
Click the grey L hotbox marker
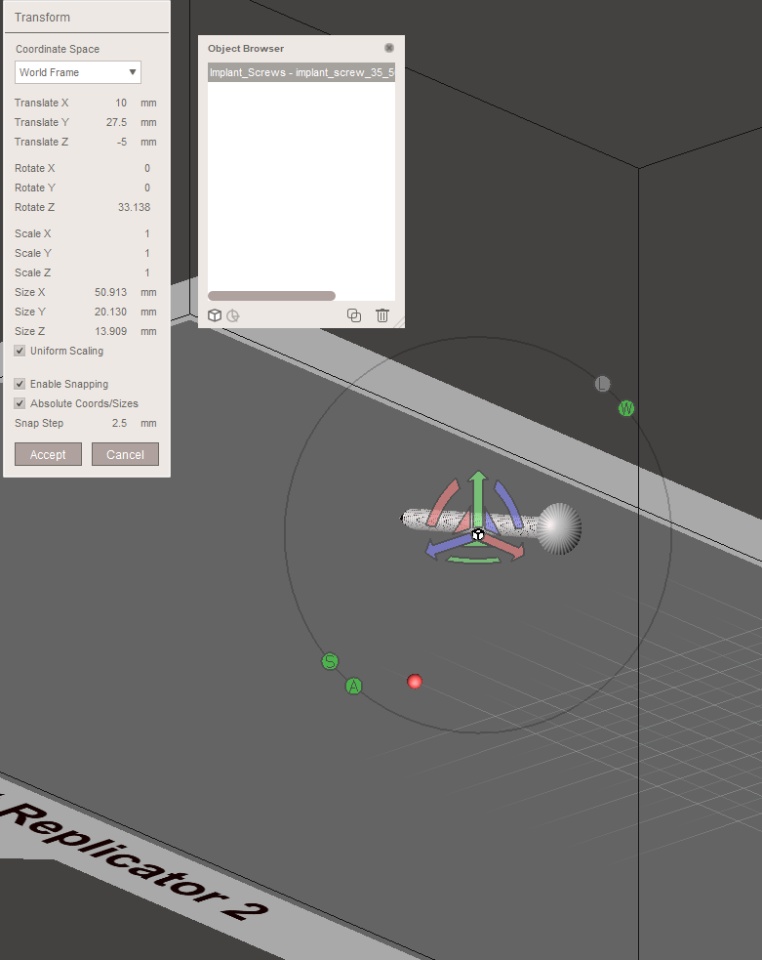tap(602, 384)
